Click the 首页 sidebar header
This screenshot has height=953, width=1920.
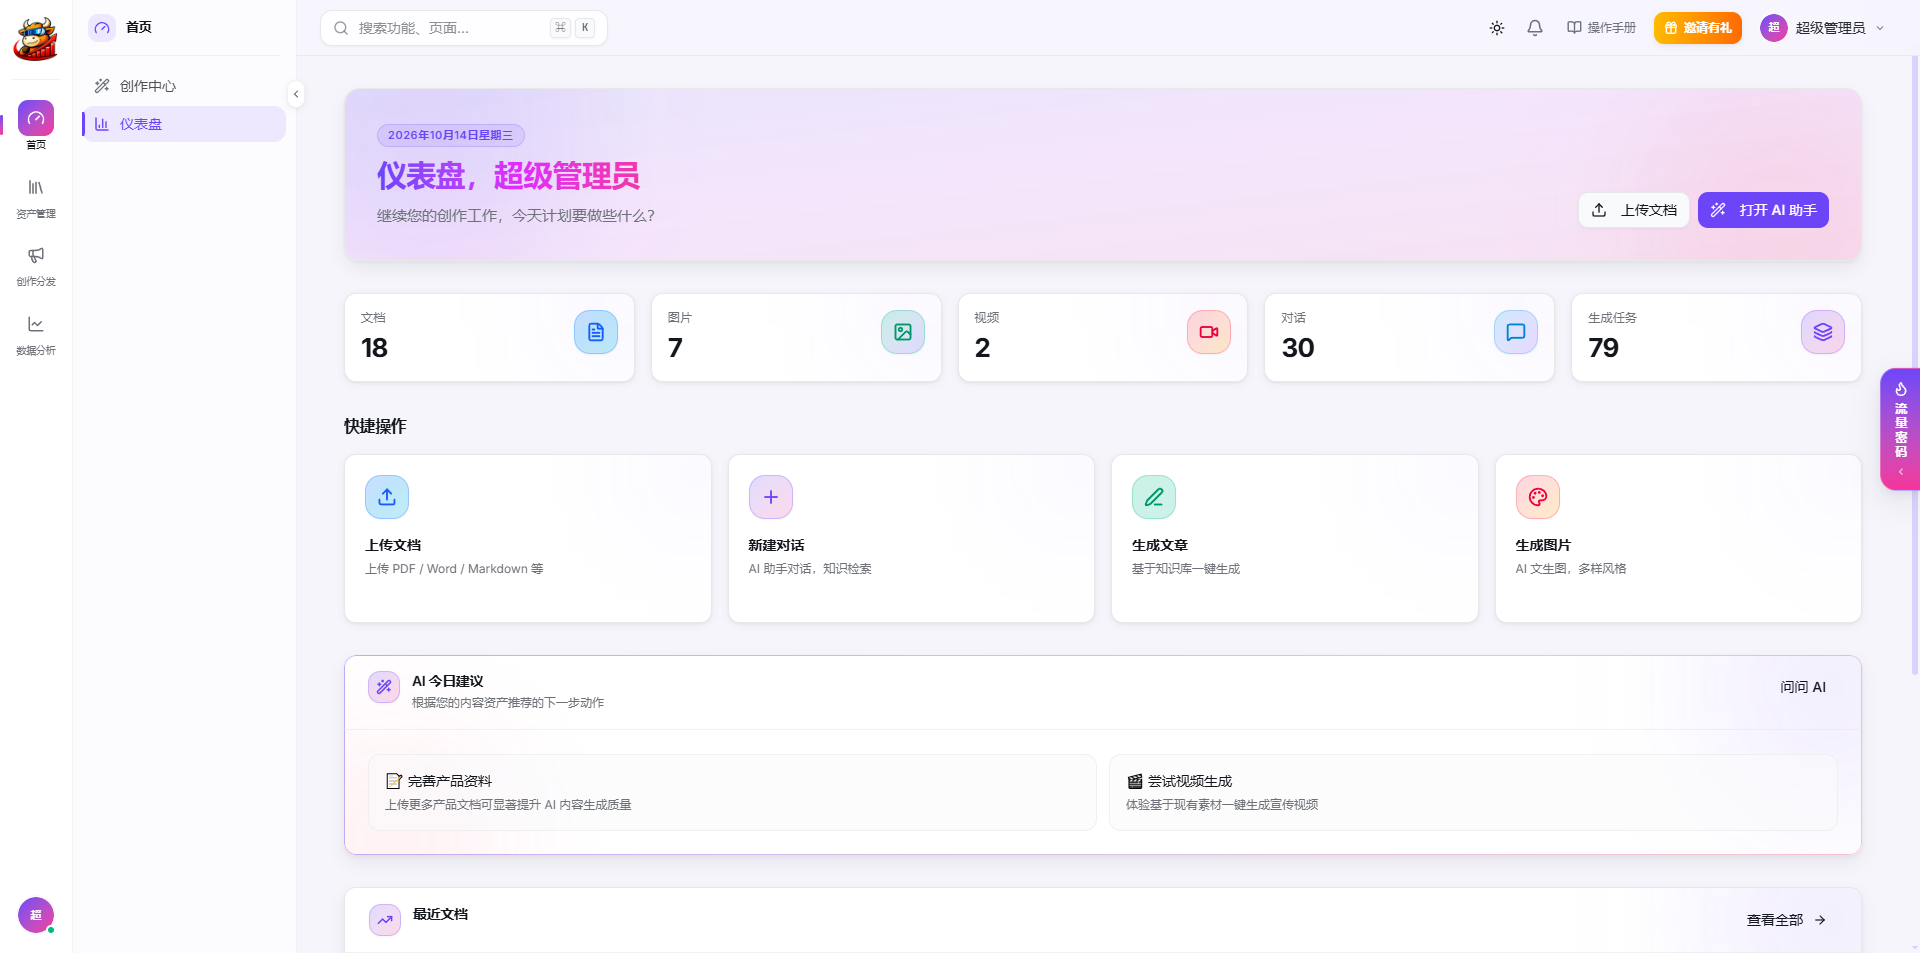tap(184, 28)
